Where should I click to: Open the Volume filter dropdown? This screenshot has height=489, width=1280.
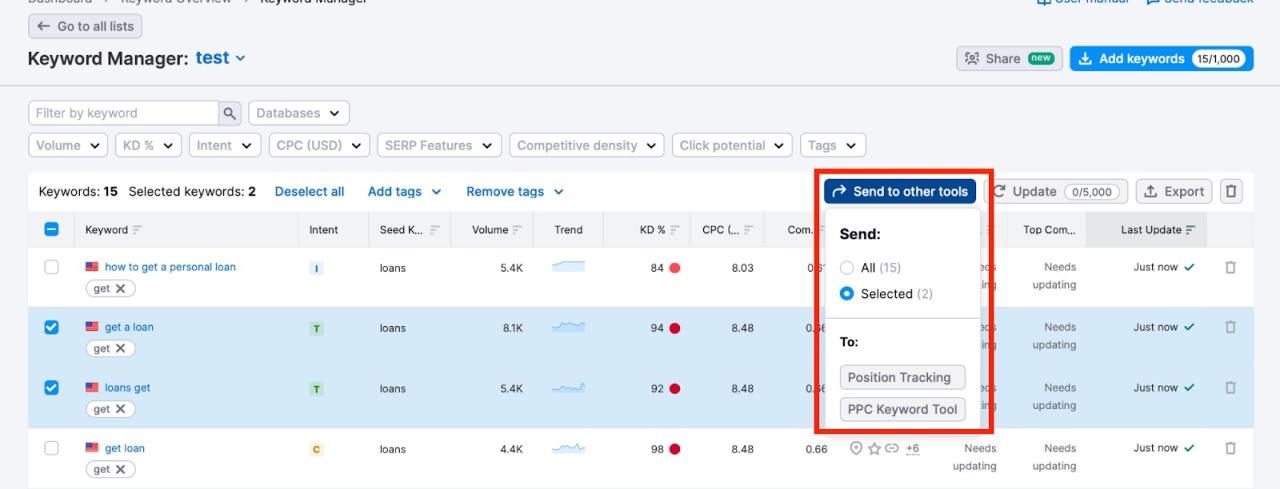pos(68,145)
